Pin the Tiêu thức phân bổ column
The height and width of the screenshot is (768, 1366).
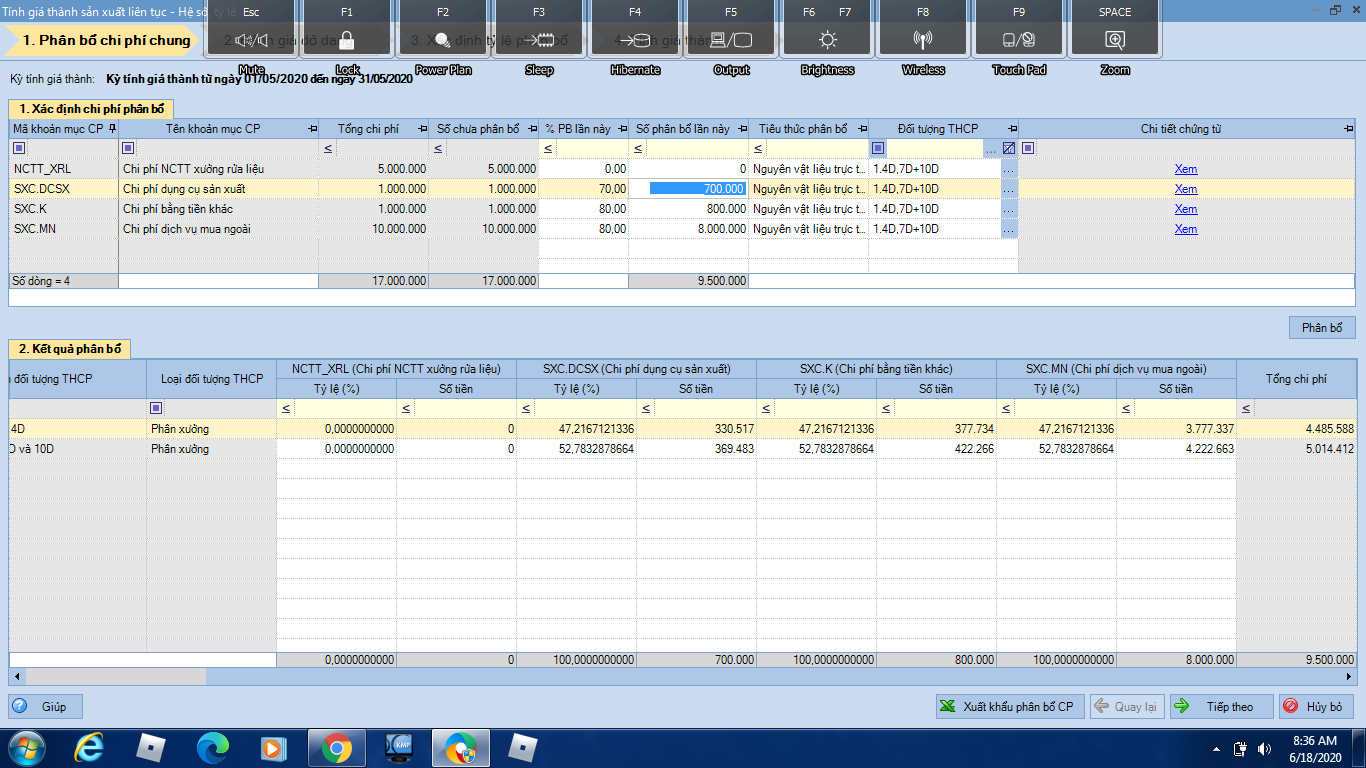860,129
